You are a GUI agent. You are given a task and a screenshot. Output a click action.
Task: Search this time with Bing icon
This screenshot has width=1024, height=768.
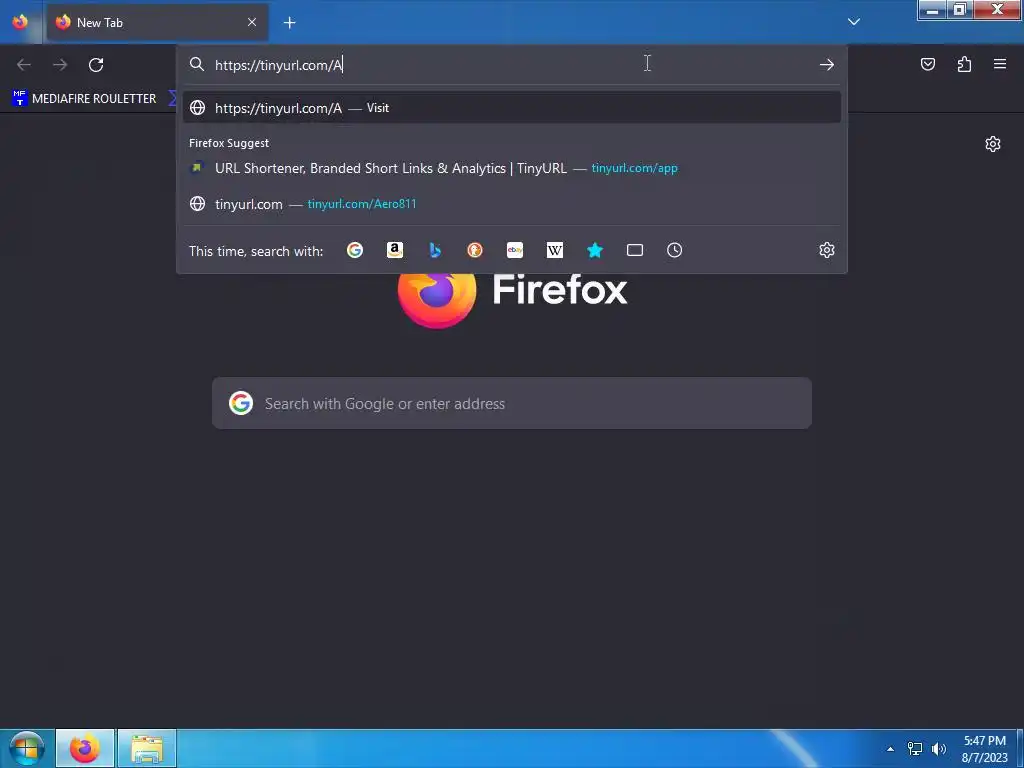[x=435, y=250]
